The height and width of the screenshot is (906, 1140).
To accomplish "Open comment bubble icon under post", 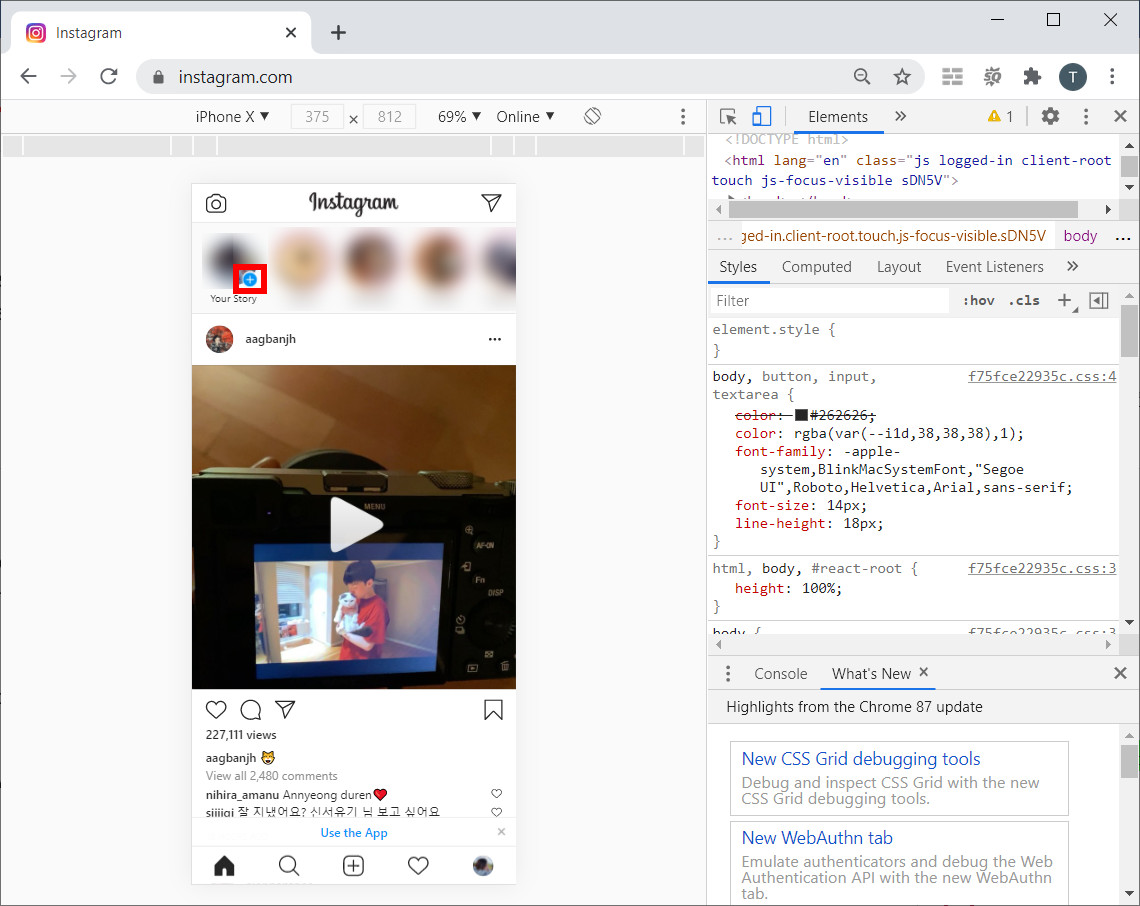I will coord(251,710).
